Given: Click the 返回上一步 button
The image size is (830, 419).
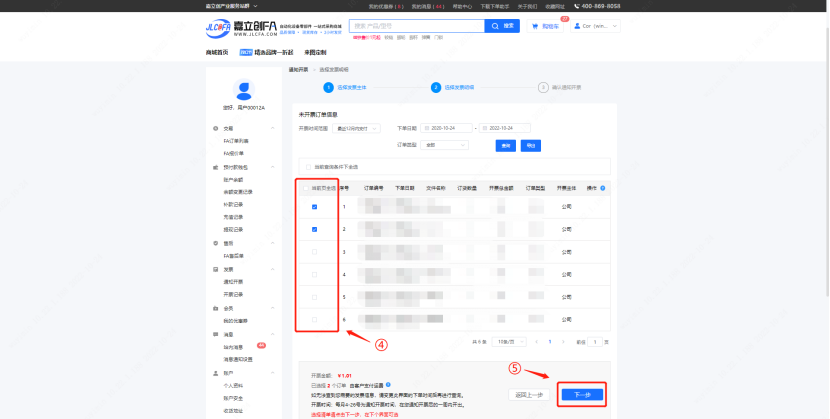Looking at the screenshot, I should pyautogui.click(x=527, y=394).
